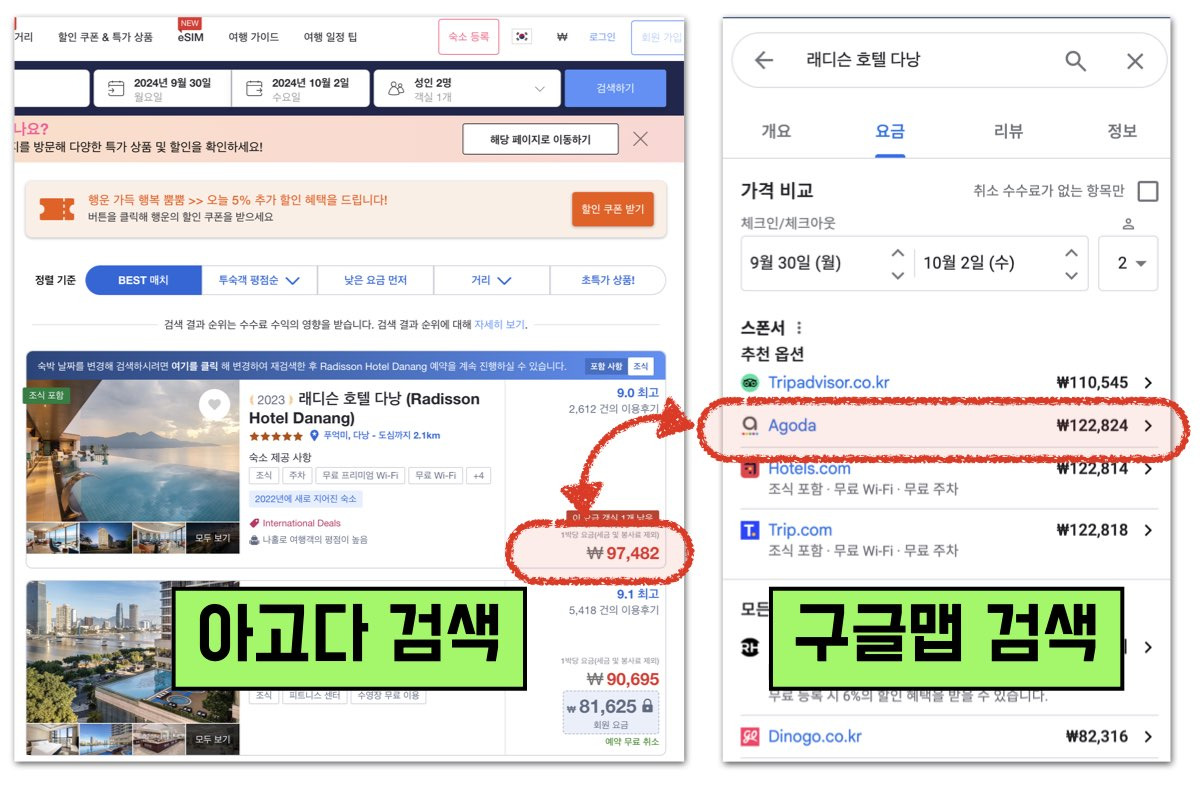Click the 자세히 보기 link
The width and height of the screenshot is (1200, 800).
pyautogui.click(x=500, y=325)
